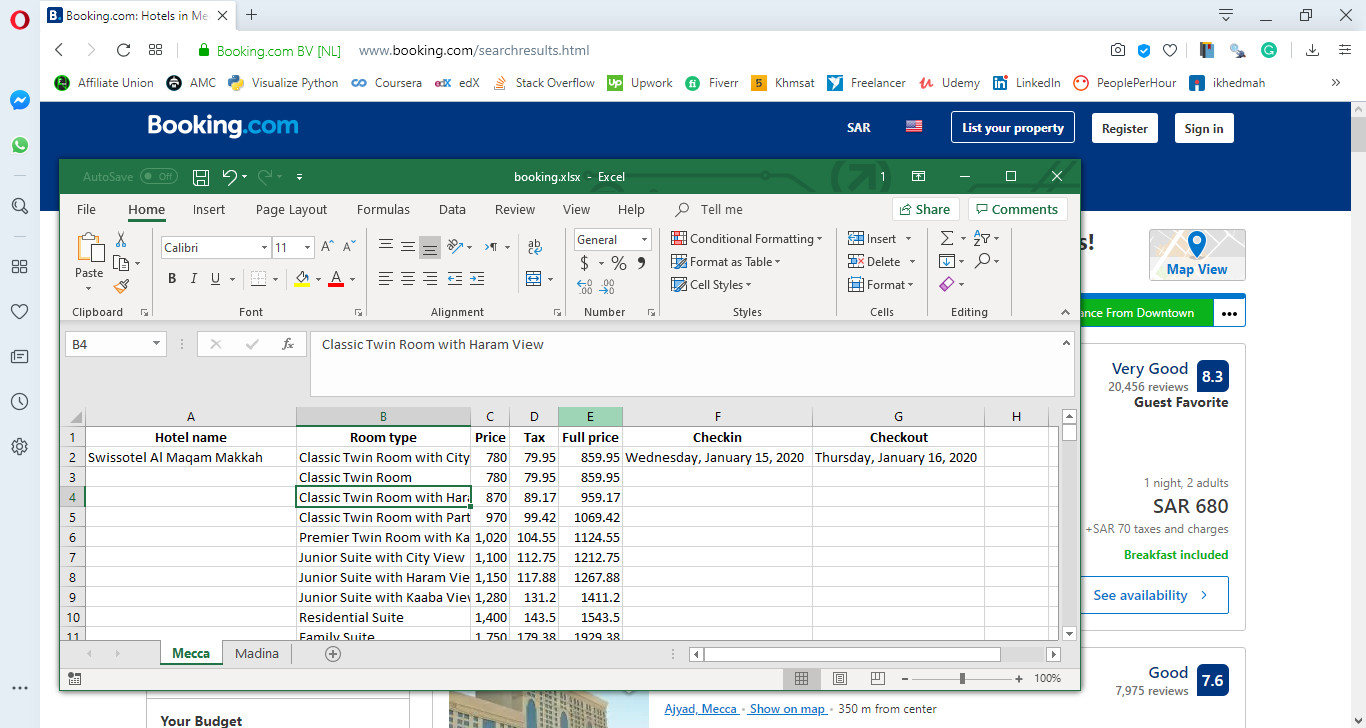Click the Format Painter brush icon
The height and width of the screenshot is (728, 1366).
(121, 286)
